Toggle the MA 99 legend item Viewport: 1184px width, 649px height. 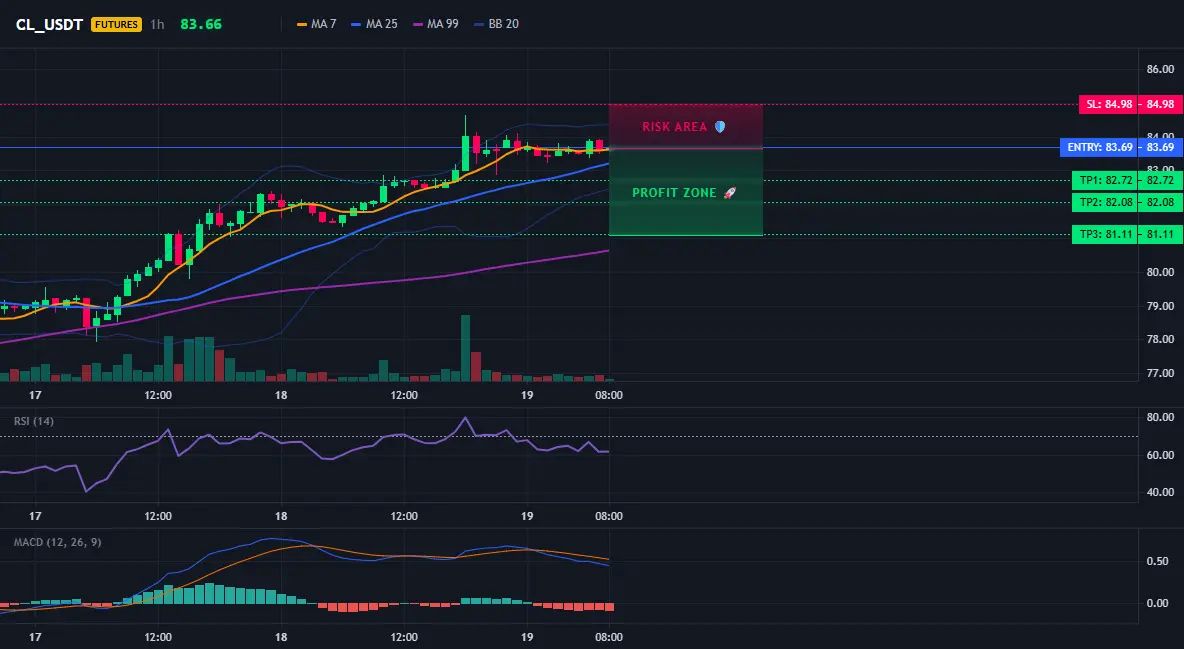[436, 24]
